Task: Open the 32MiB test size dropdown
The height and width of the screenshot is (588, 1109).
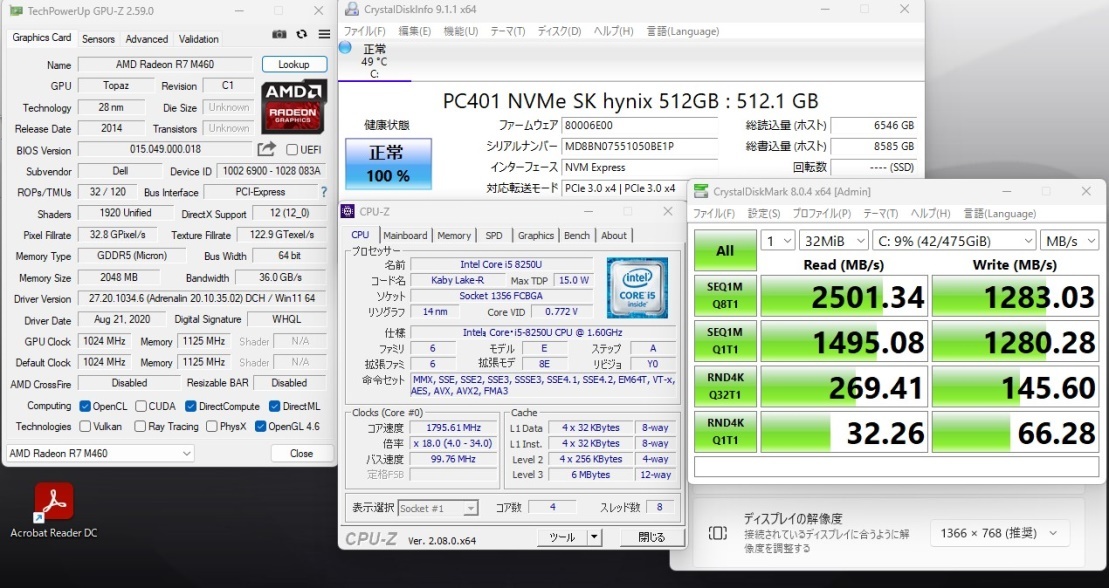Action: (x=834, y=241)
